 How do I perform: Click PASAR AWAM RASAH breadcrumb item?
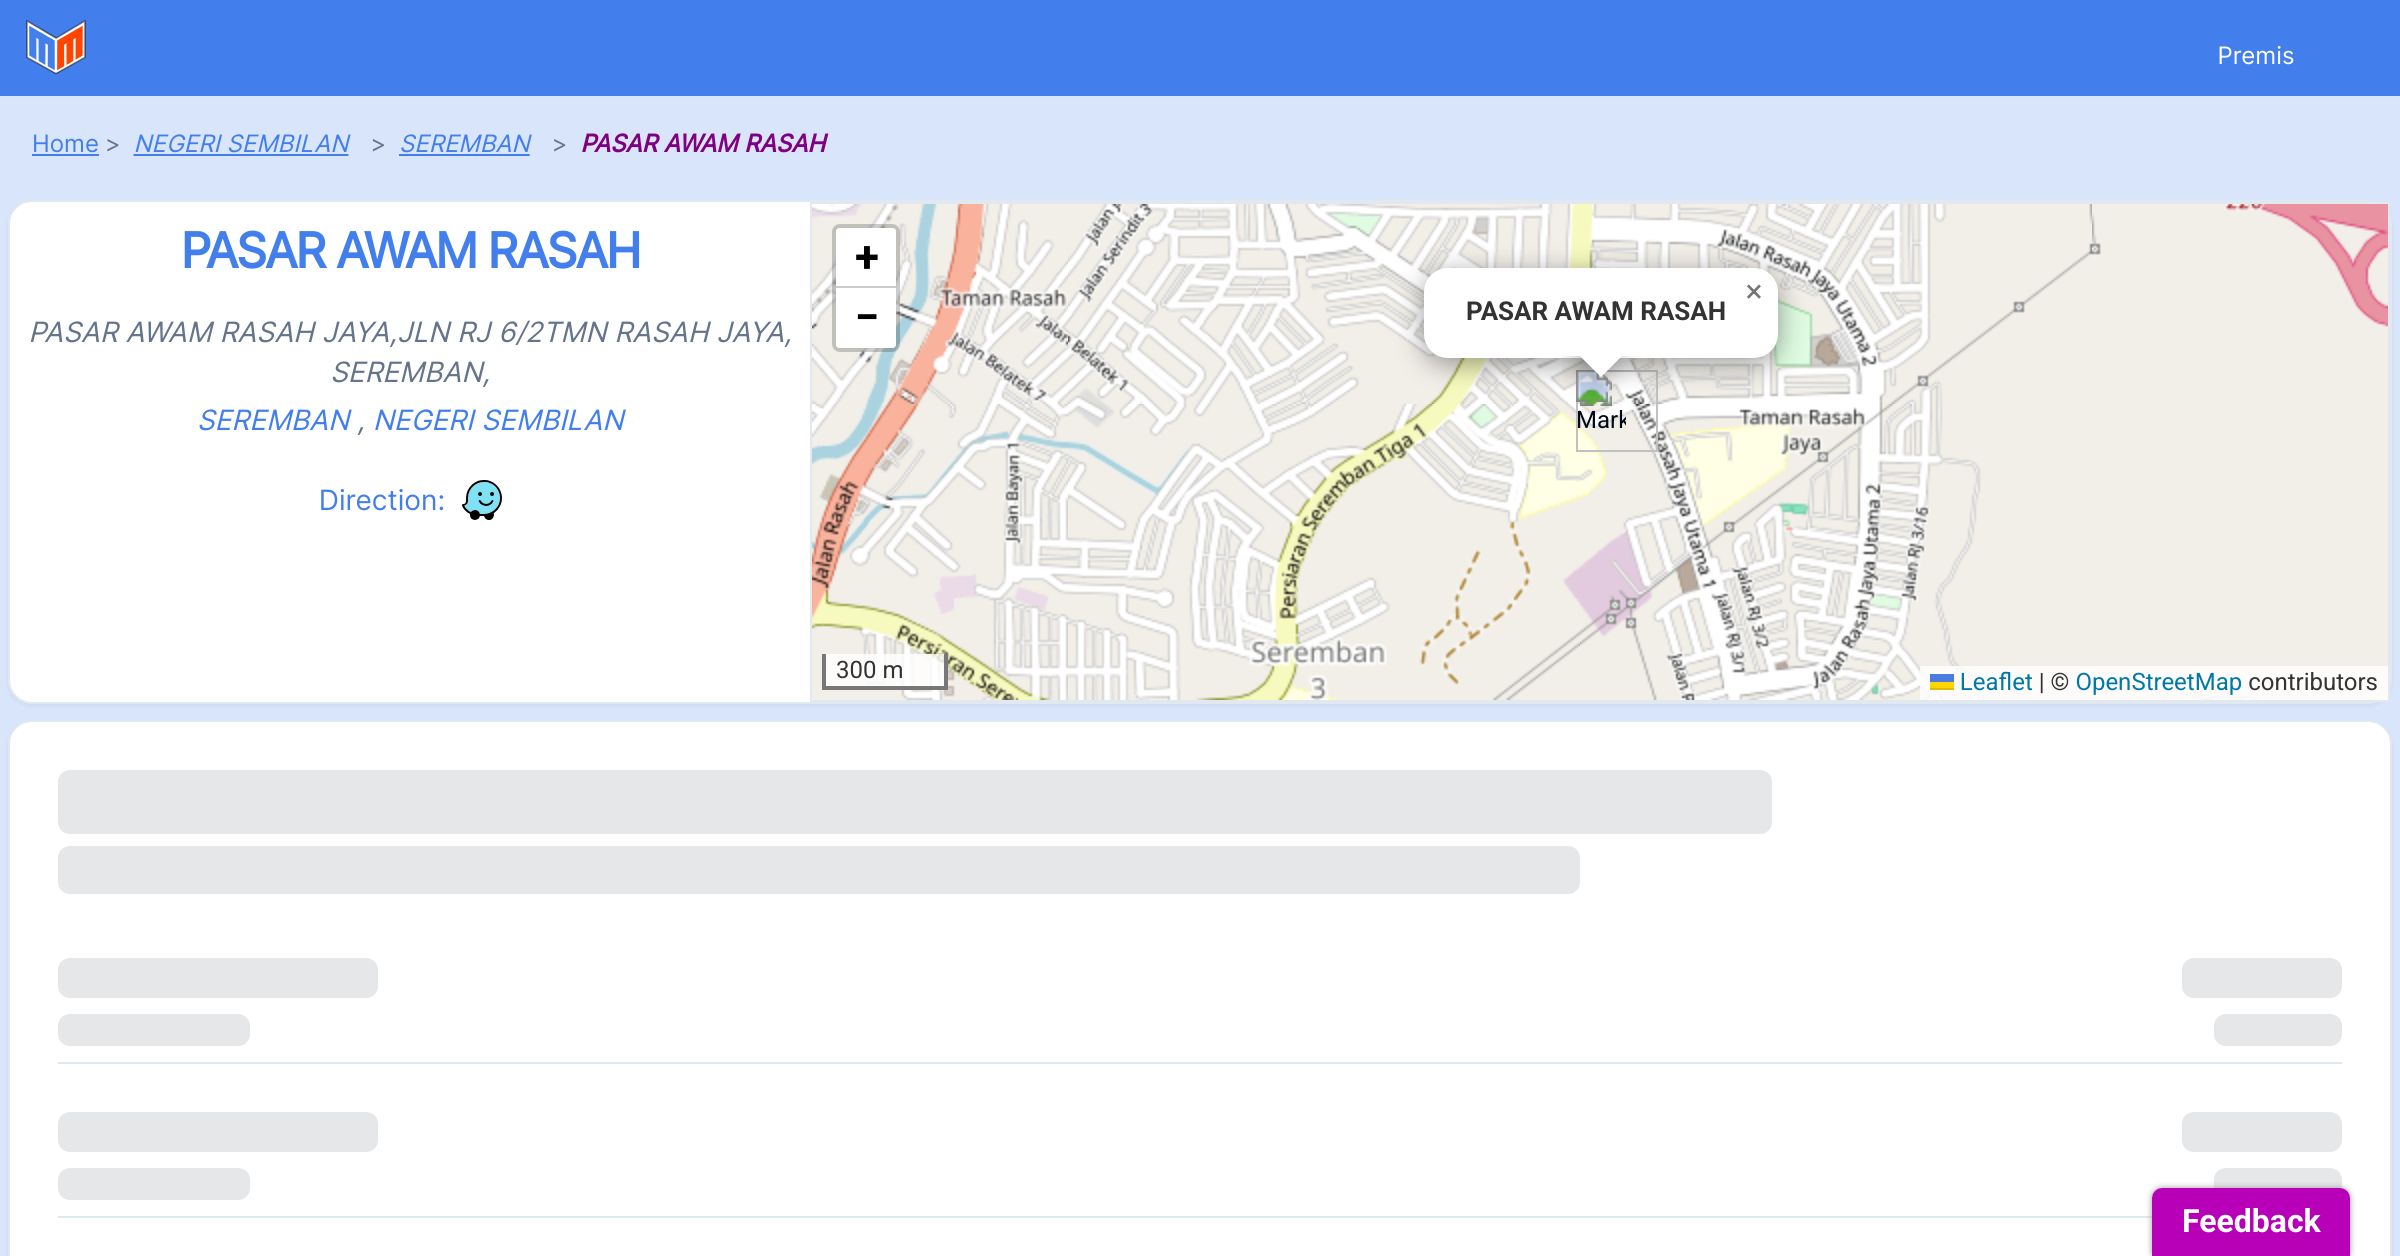coord(704,144)
